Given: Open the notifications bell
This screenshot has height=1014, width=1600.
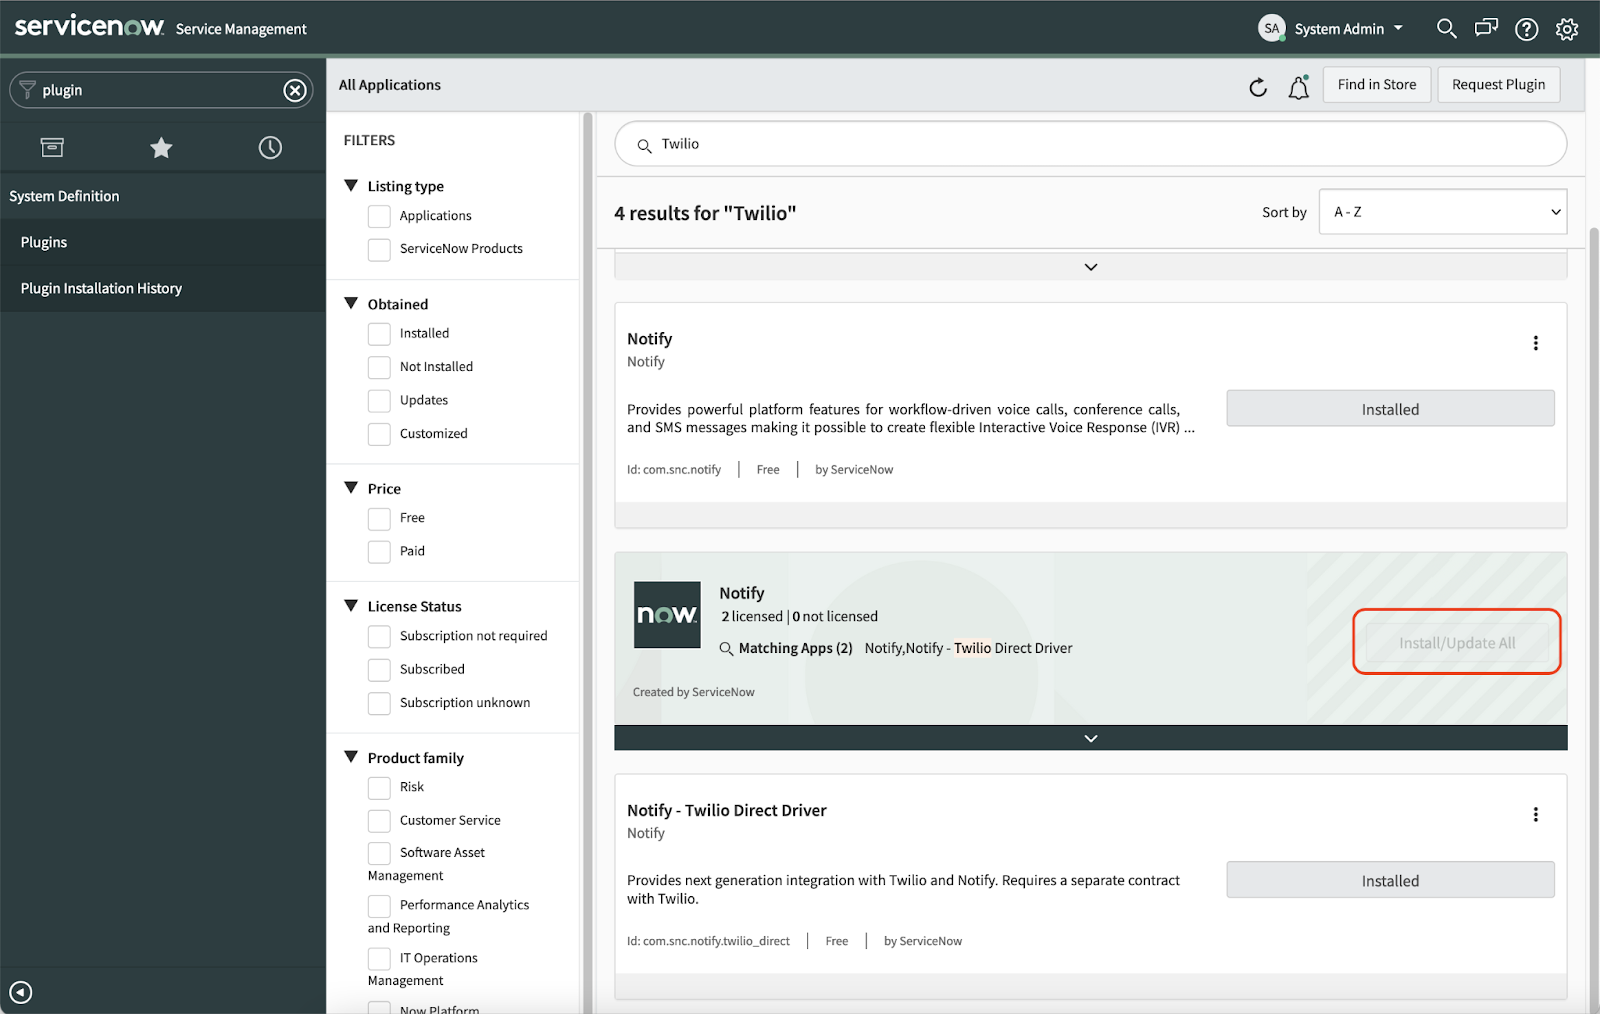Looking at the screenshot, I should click(x=1298, y=87).
